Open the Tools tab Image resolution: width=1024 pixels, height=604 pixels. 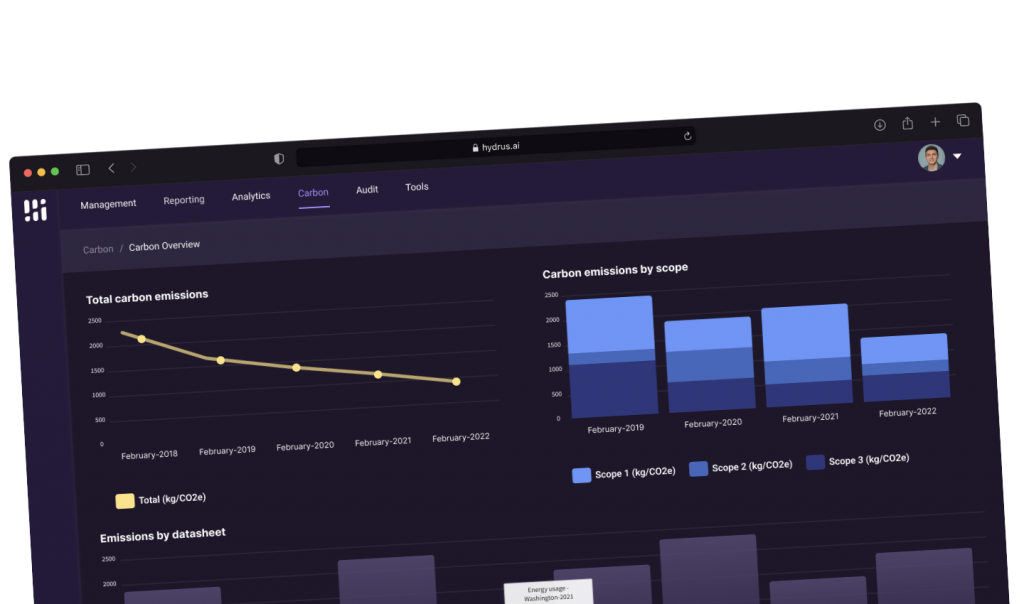click(x=417, y=187)
